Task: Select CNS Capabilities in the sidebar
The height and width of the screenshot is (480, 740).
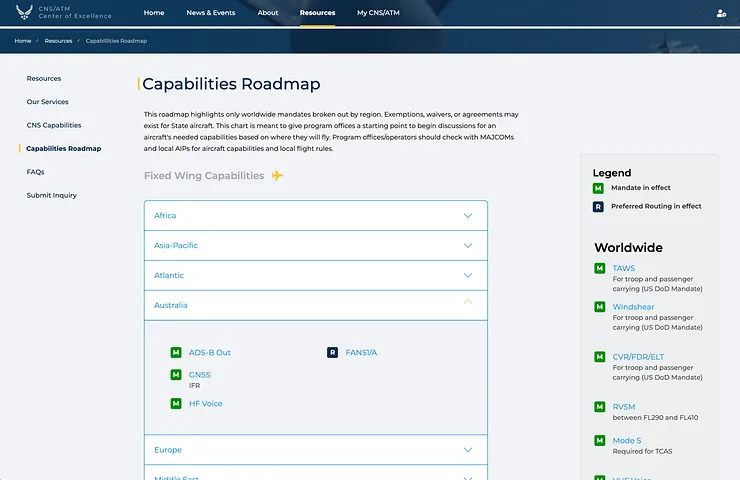Action: (54, 125)
